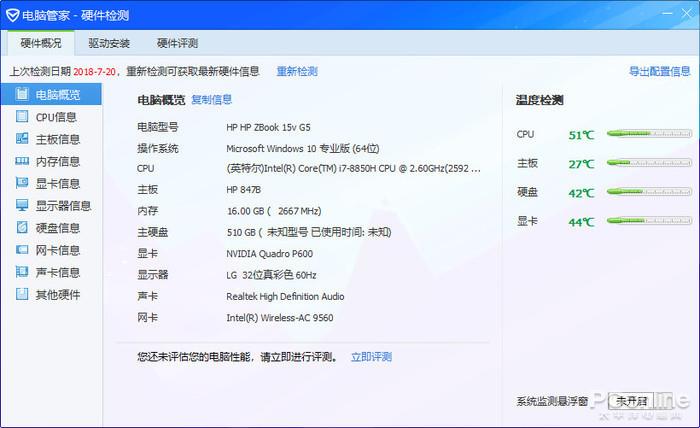Open the 网卡信息 network card icon
Screen dimensions: 700x428
[x=22, y=249]
